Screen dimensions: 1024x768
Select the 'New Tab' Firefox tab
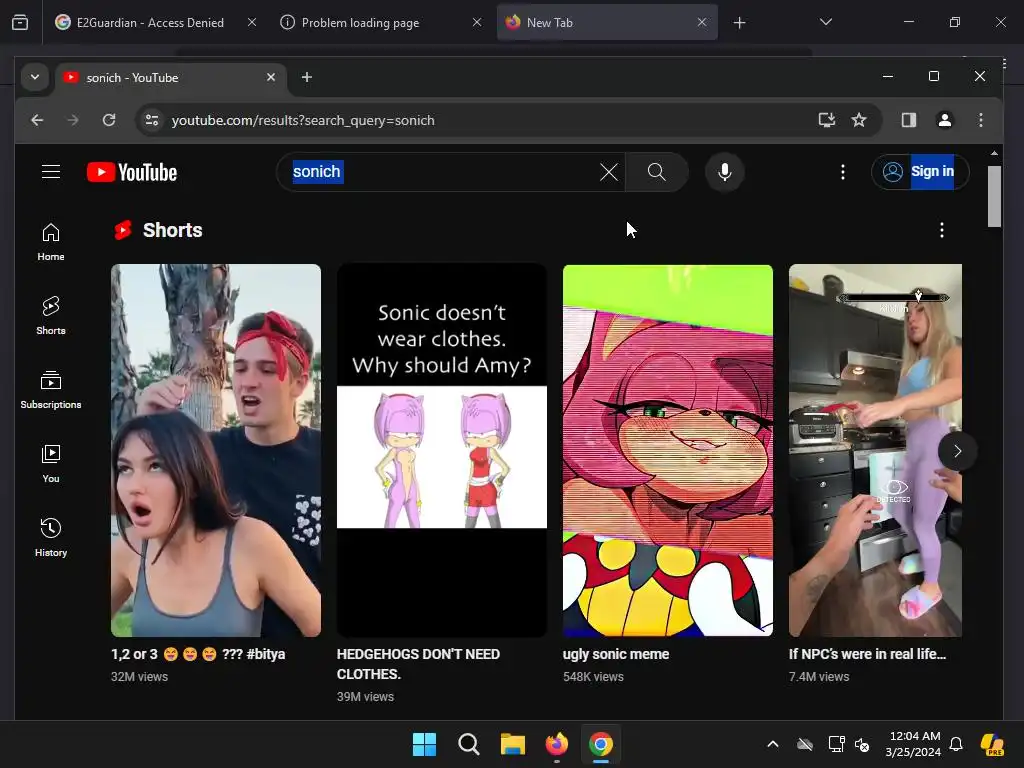[607, 22]
